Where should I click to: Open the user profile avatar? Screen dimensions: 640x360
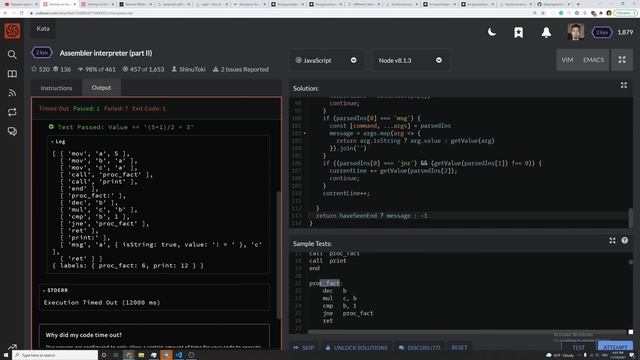point(576,32)
